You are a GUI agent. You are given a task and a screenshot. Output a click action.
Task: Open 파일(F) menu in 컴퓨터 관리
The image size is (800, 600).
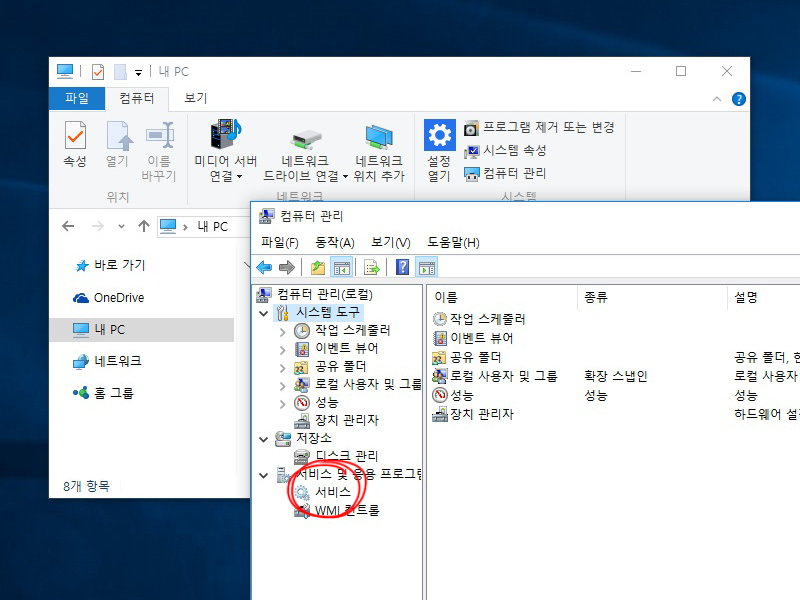[x=280, y=242]
